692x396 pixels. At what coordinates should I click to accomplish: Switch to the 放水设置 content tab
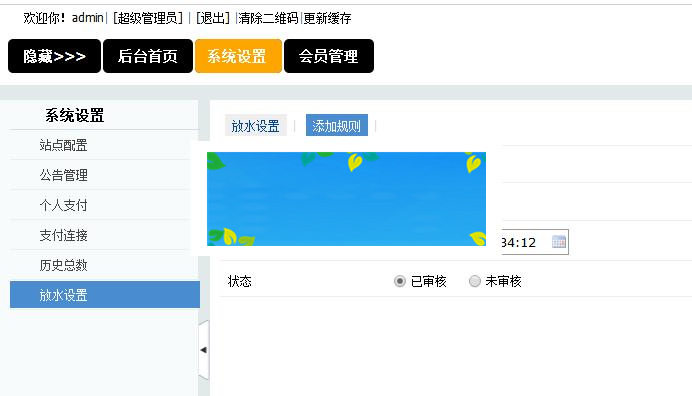click(x=256, y=126)
